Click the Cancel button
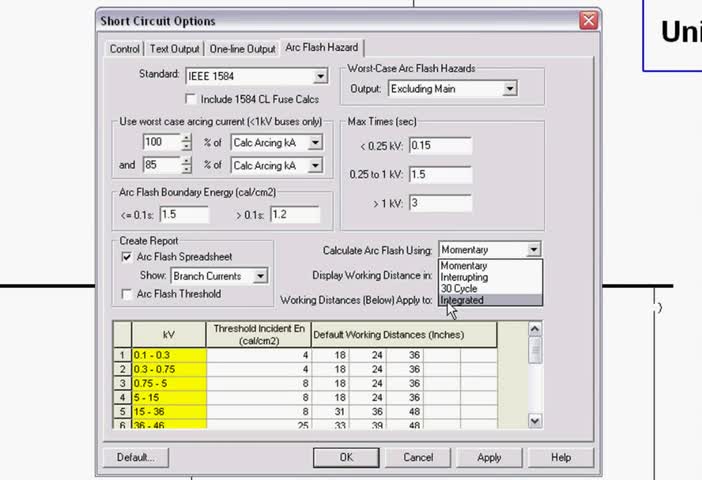 pos(418,457)
